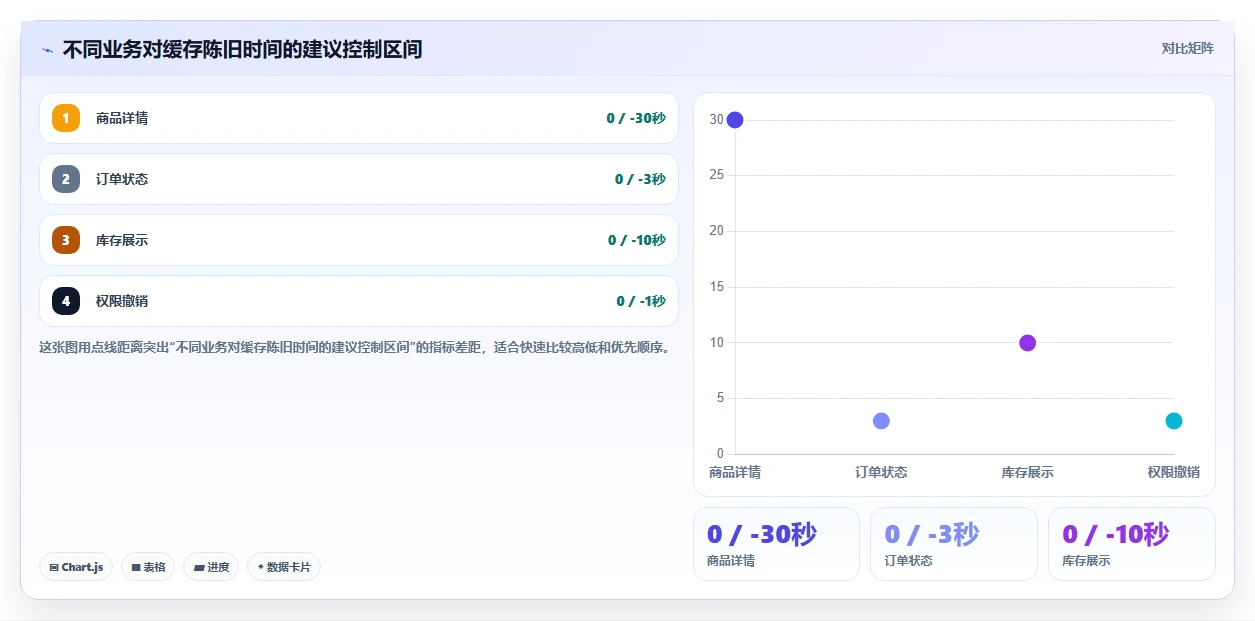
Task: Click the Chart.js tag chip
Action: pos(76,567)
